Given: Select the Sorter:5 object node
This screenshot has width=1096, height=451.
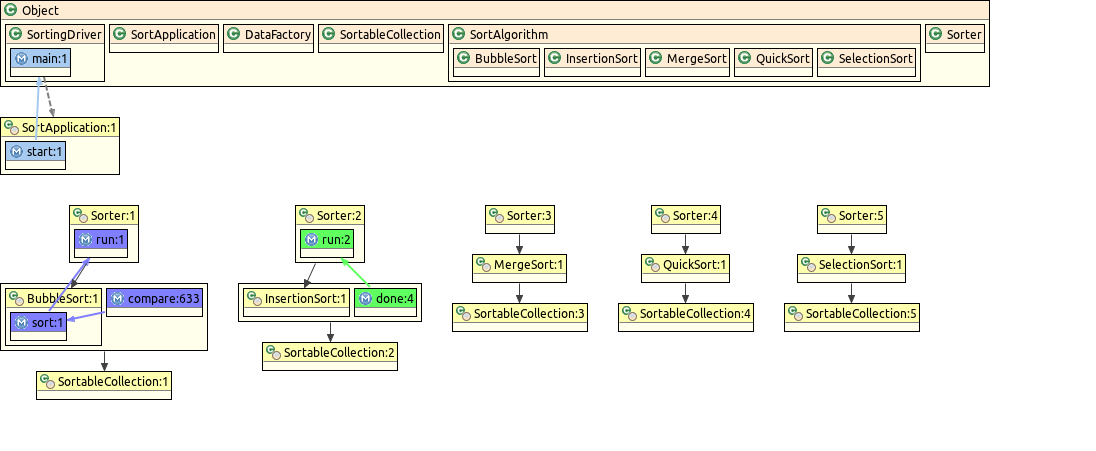Looking at the screenshot, I should [851, 215].
